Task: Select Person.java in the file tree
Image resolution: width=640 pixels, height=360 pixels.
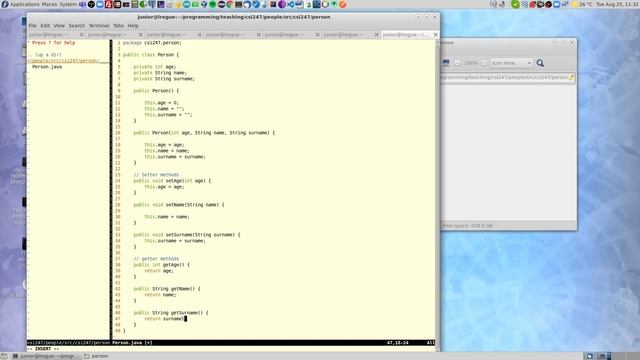Action: pyautogui.click(x=47, y=67)
